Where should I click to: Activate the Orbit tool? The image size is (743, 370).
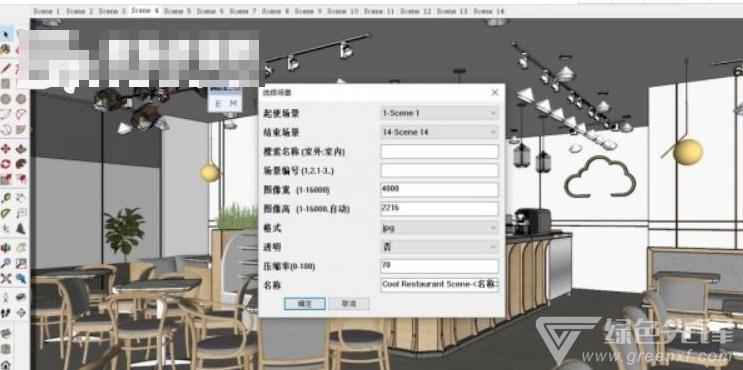click(6, 248)
